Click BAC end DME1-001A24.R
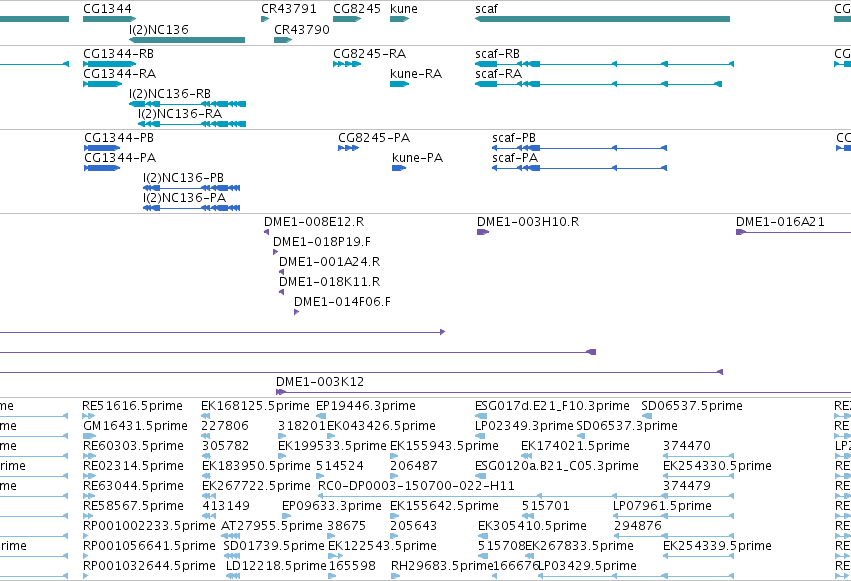 [x=329, y=262]
